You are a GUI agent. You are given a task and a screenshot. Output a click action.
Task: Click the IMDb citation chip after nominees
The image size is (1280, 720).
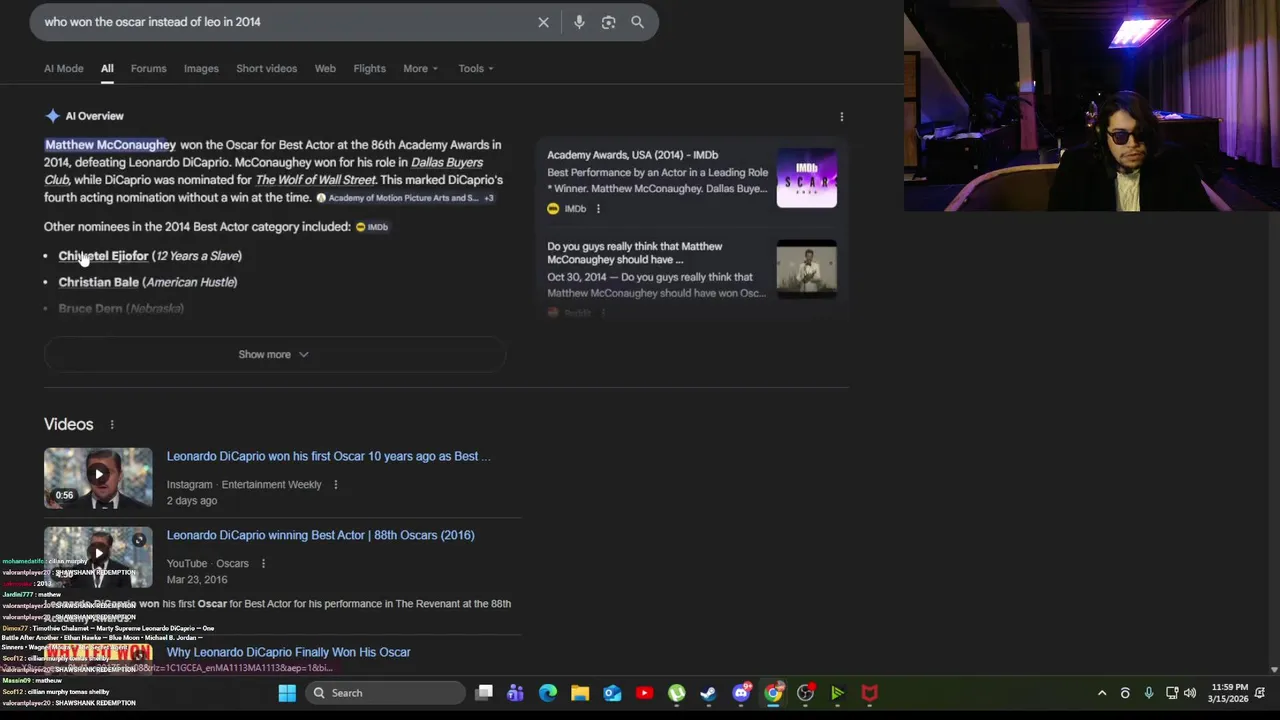[372, 227]
